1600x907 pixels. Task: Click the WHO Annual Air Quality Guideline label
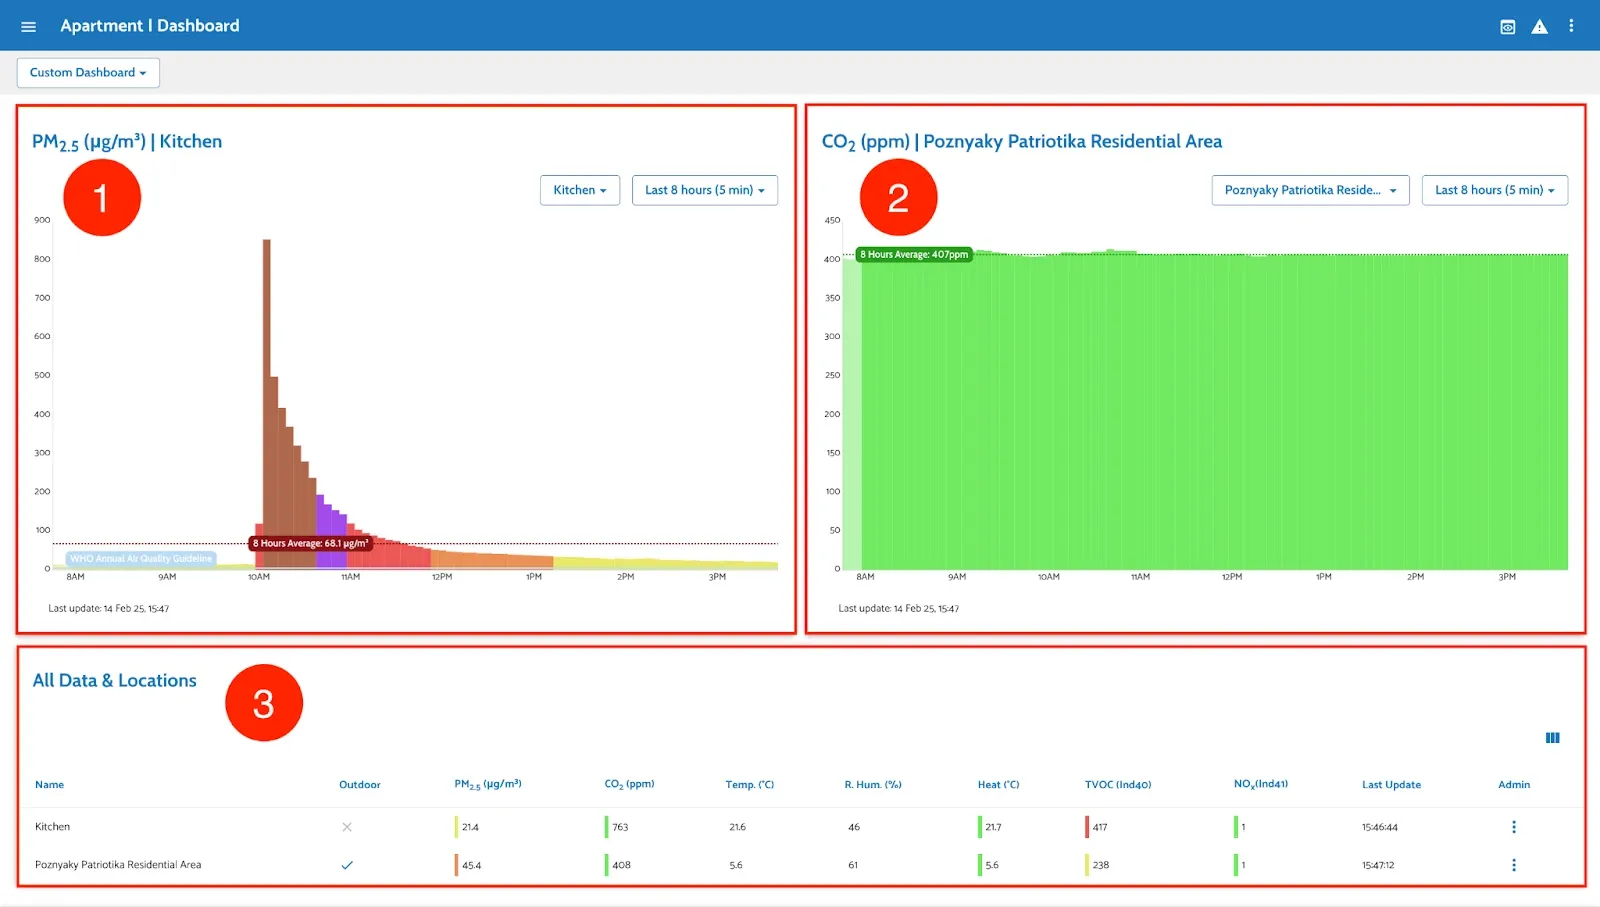coord(140,558)
